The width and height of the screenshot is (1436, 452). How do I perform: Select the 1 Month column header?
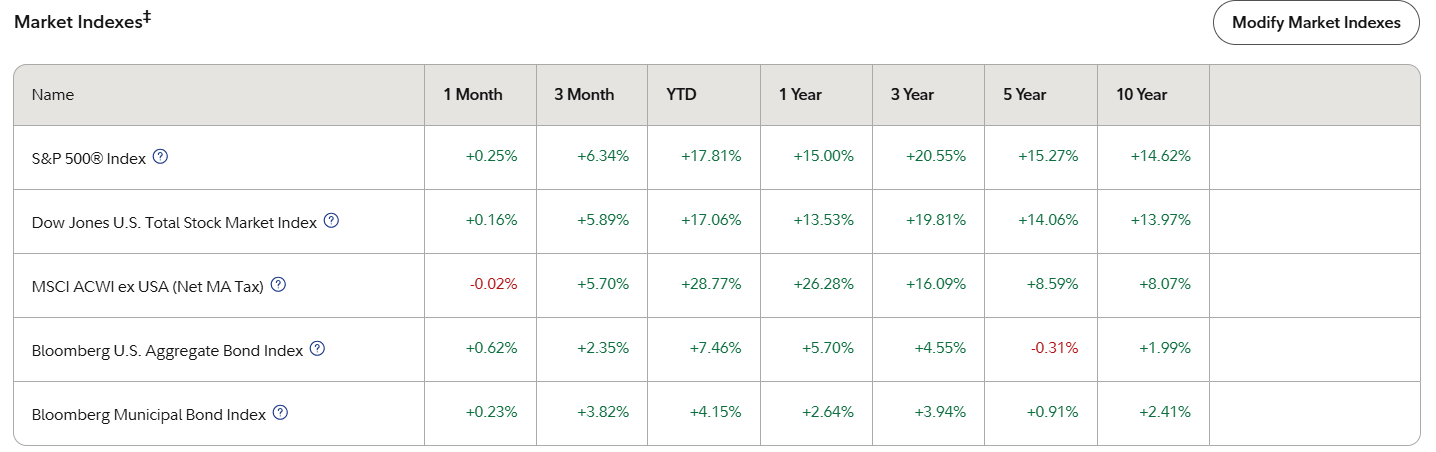tap(473, 95)
